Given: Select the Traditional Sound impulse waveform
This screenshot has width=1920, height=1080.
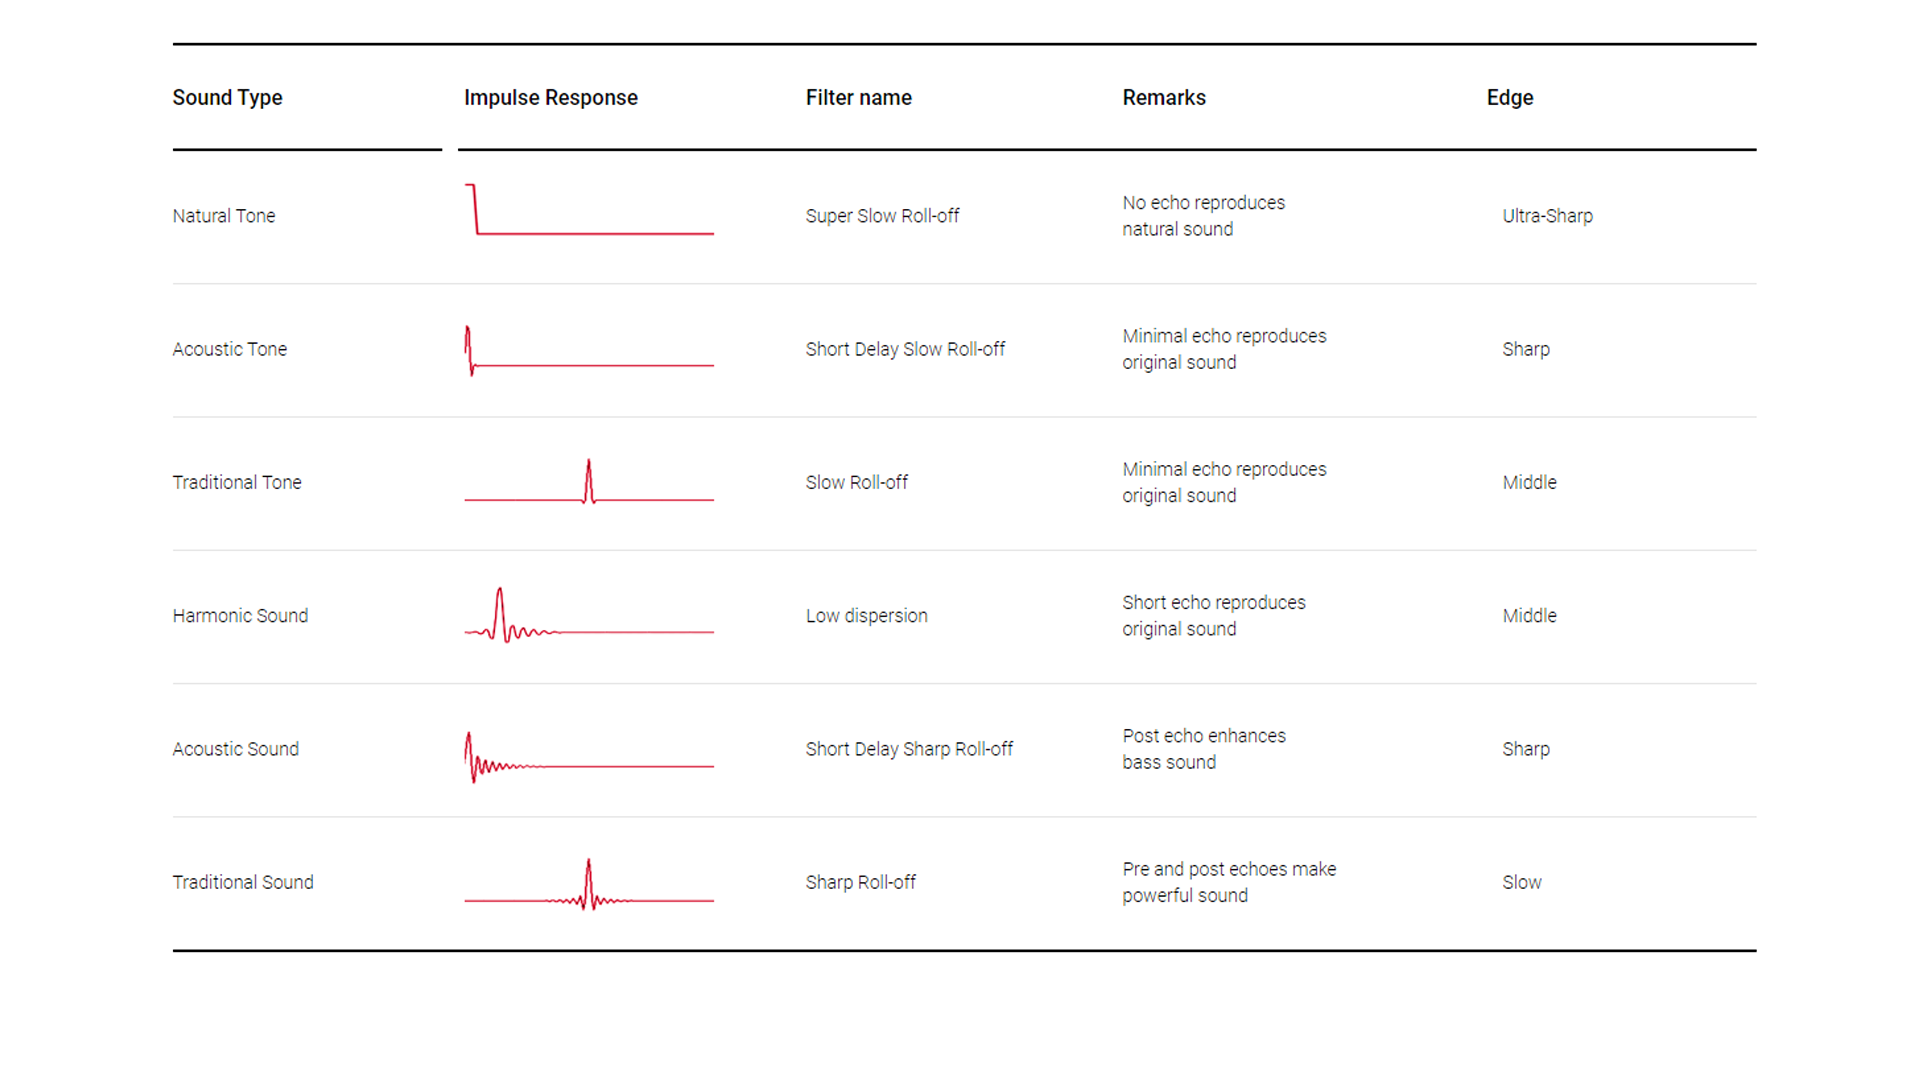Looking at the screenshot, I should point(589,885).
